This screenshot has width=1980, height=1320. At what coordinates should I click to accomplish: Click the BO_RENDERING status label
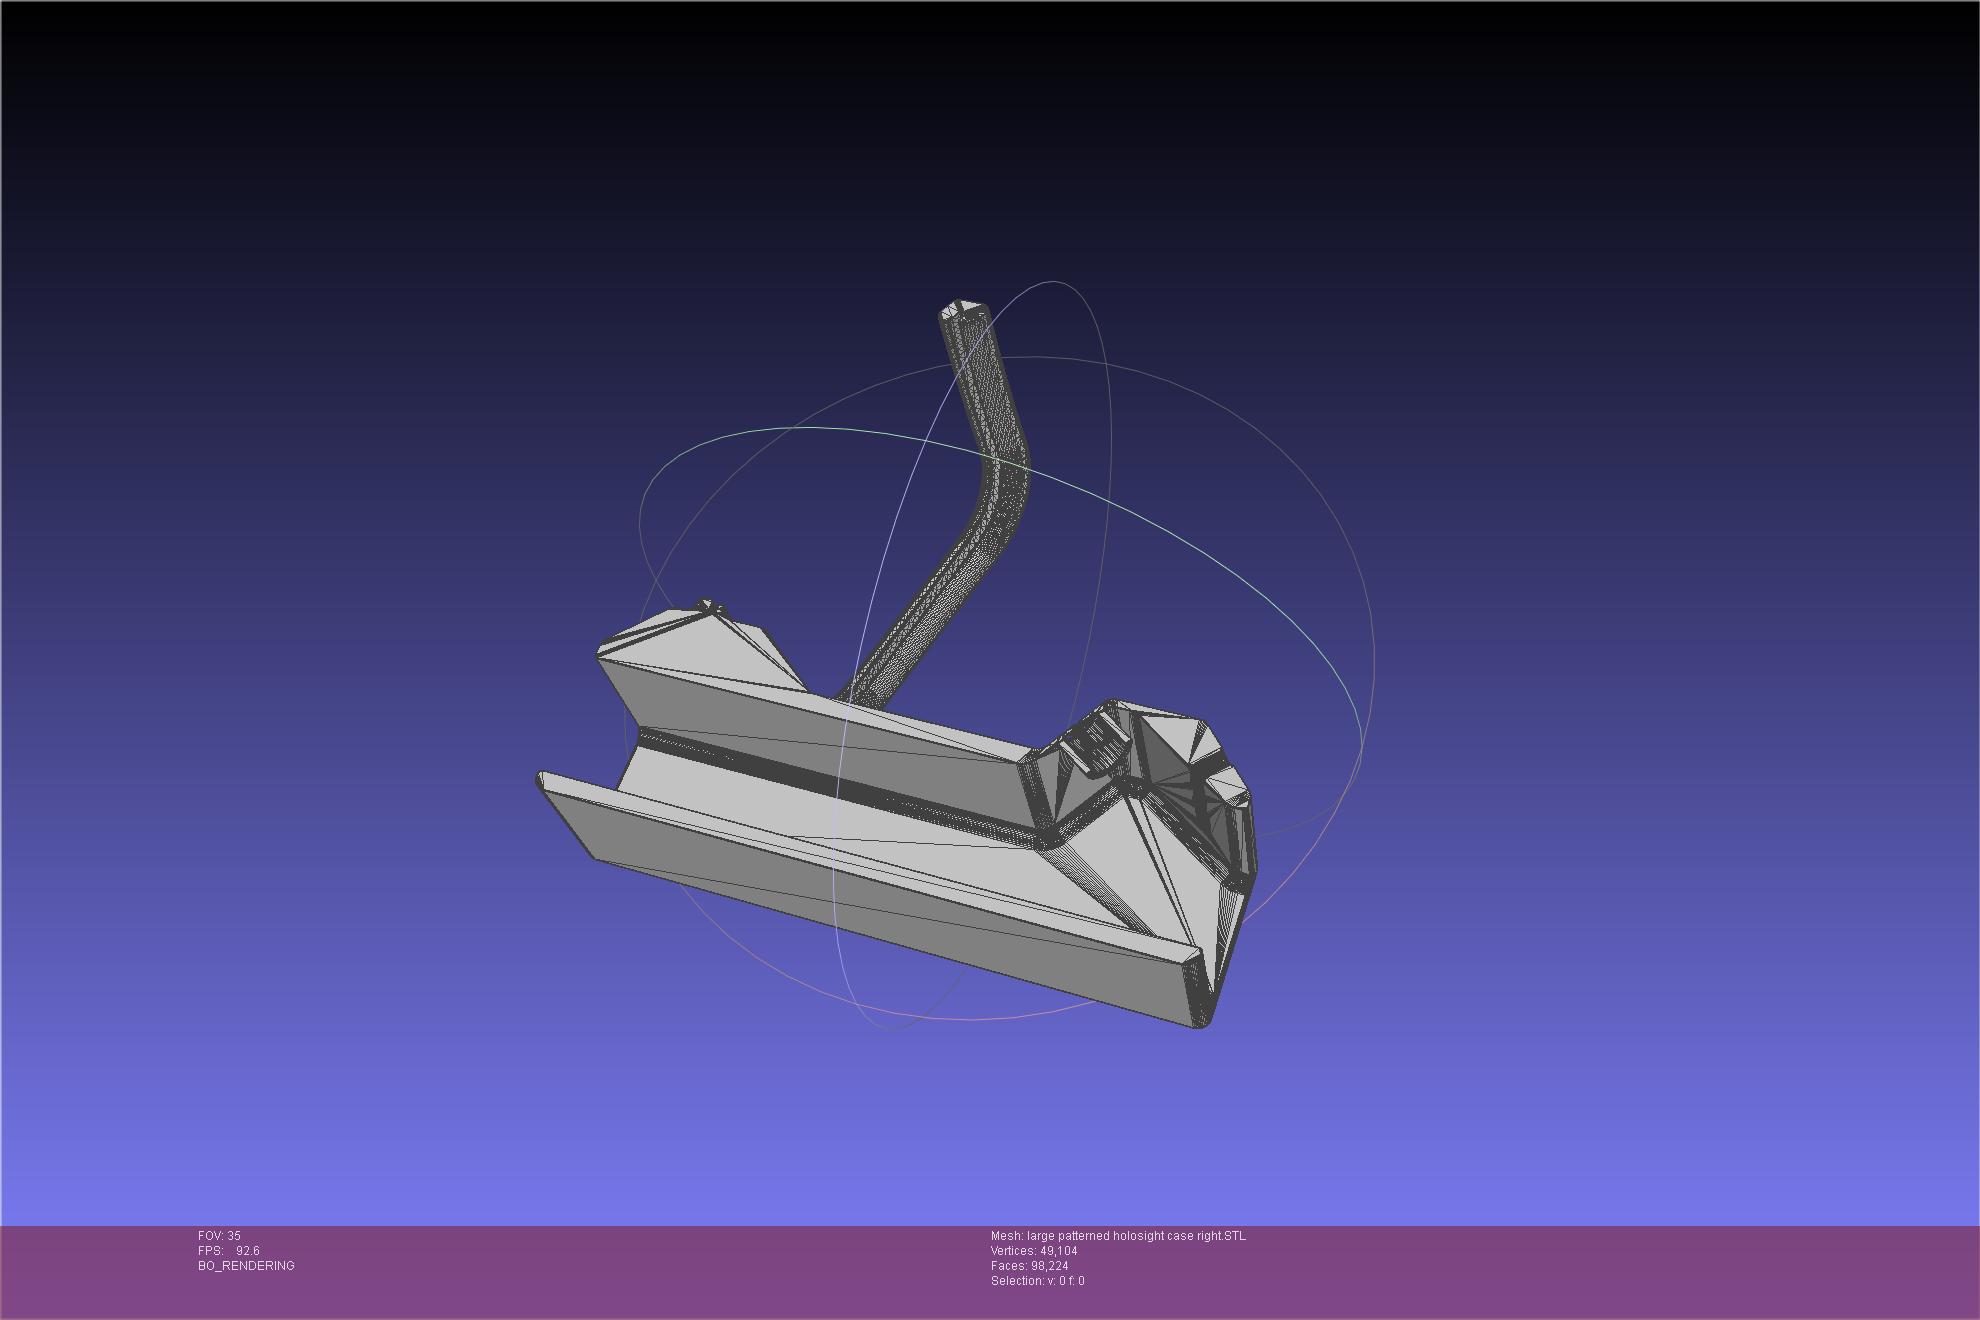point(246,1266)
